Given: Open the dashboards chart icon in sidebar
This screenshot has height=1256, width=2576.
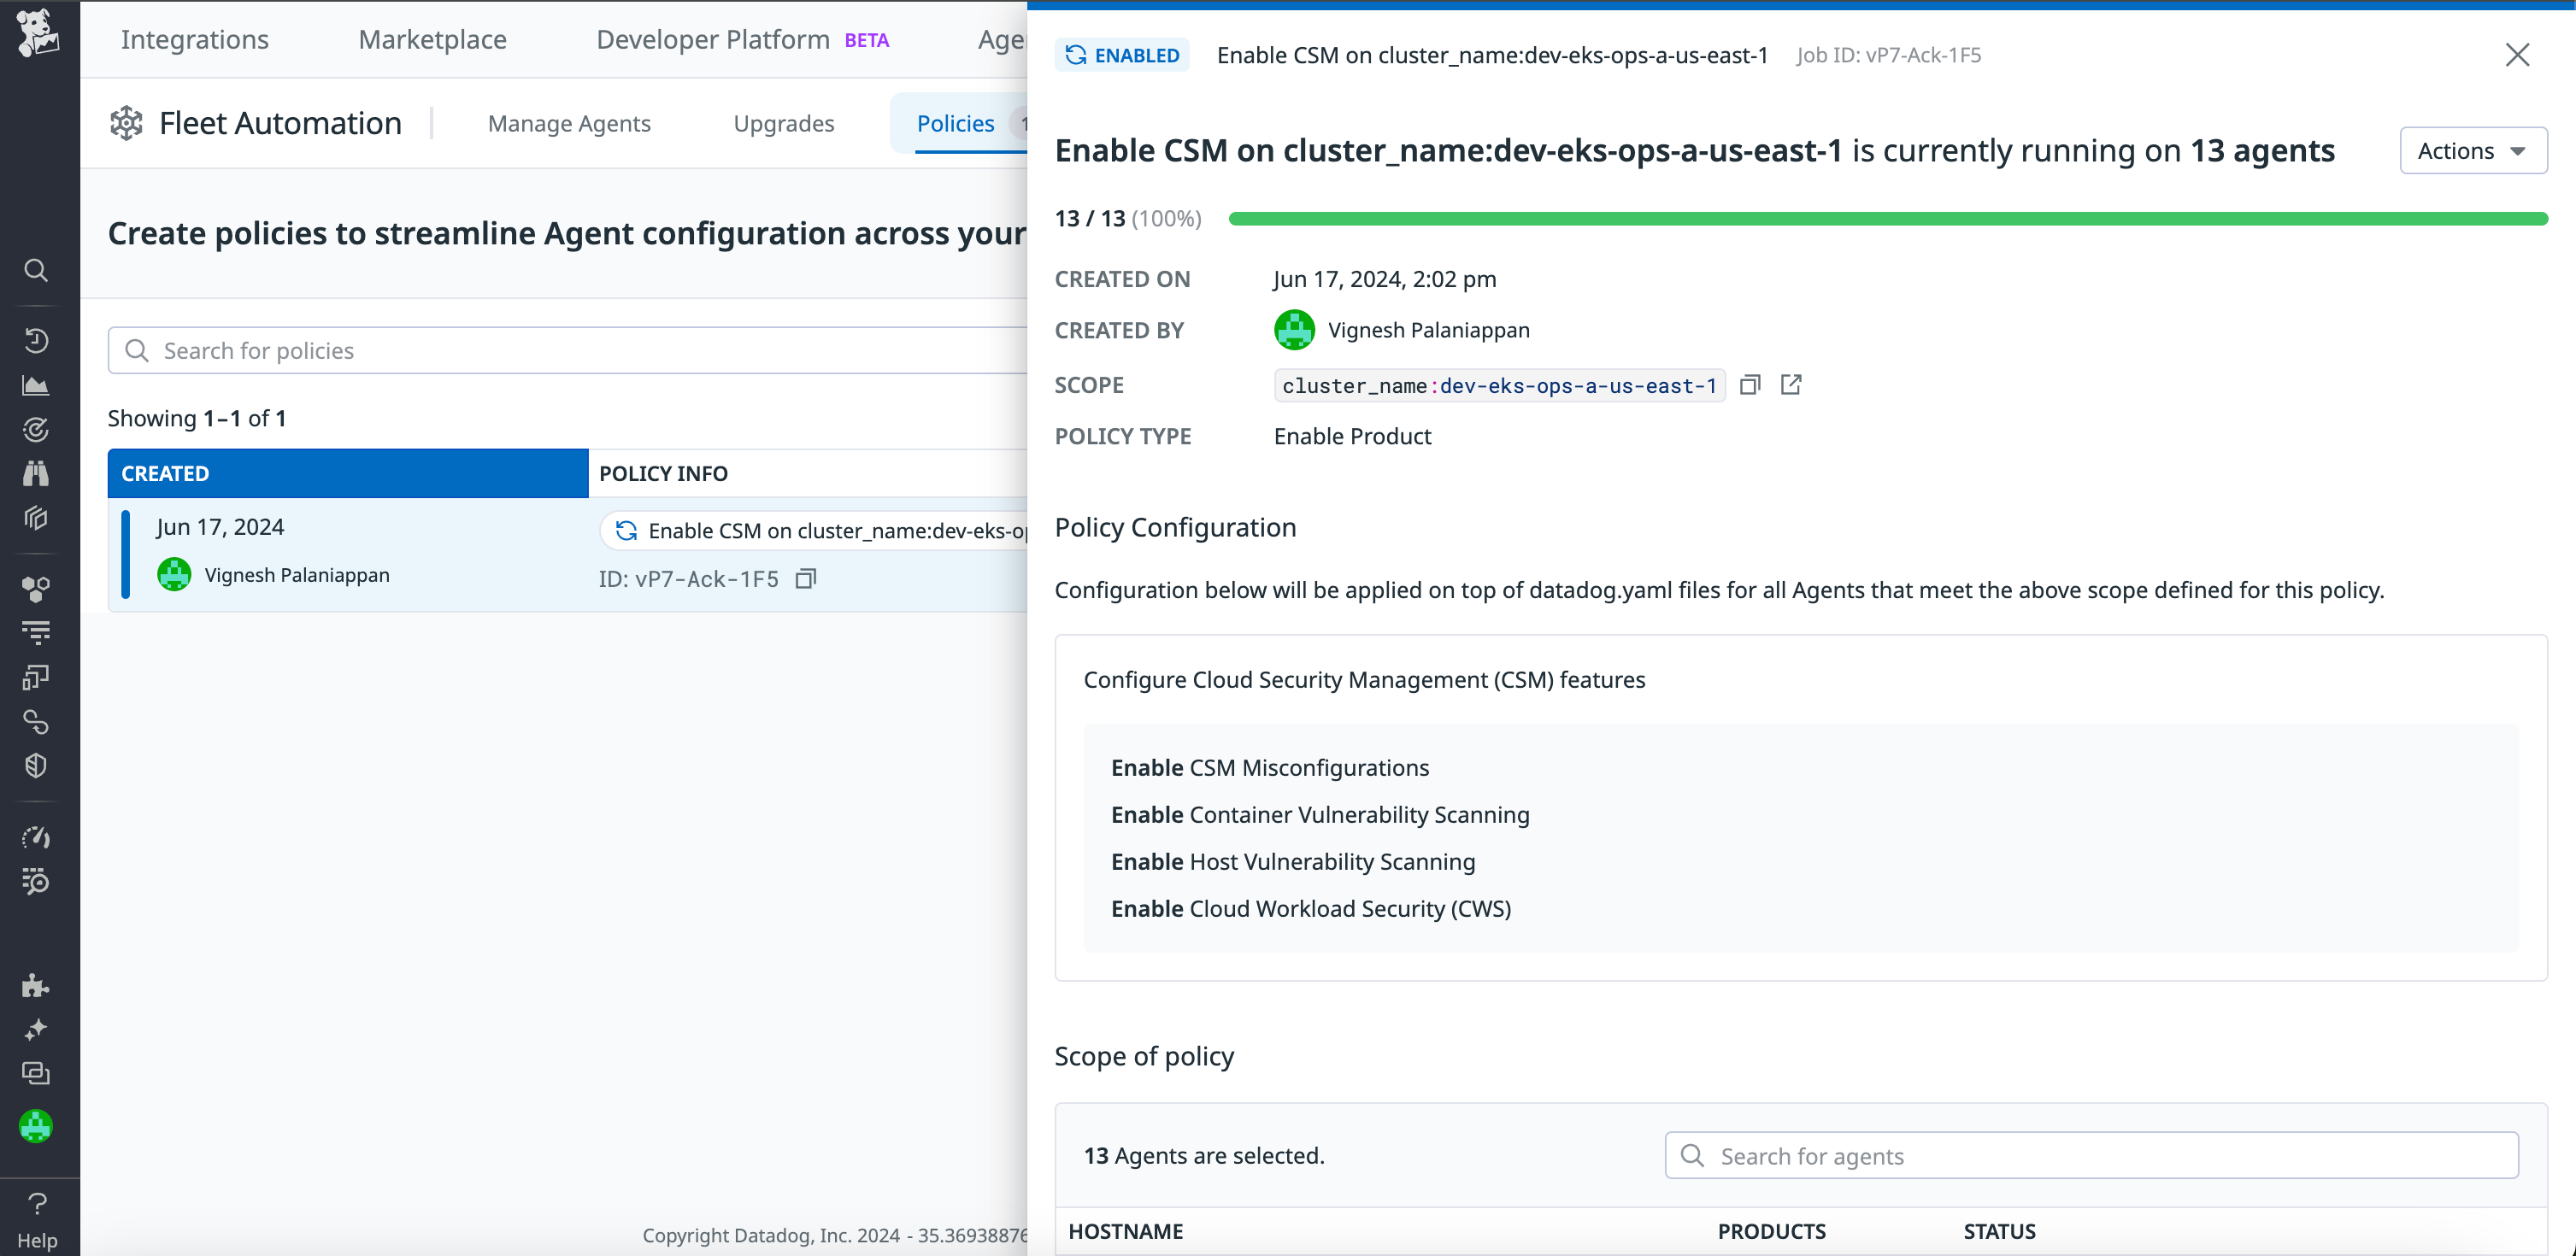Looking at the screenshot, I should point(36,385).
